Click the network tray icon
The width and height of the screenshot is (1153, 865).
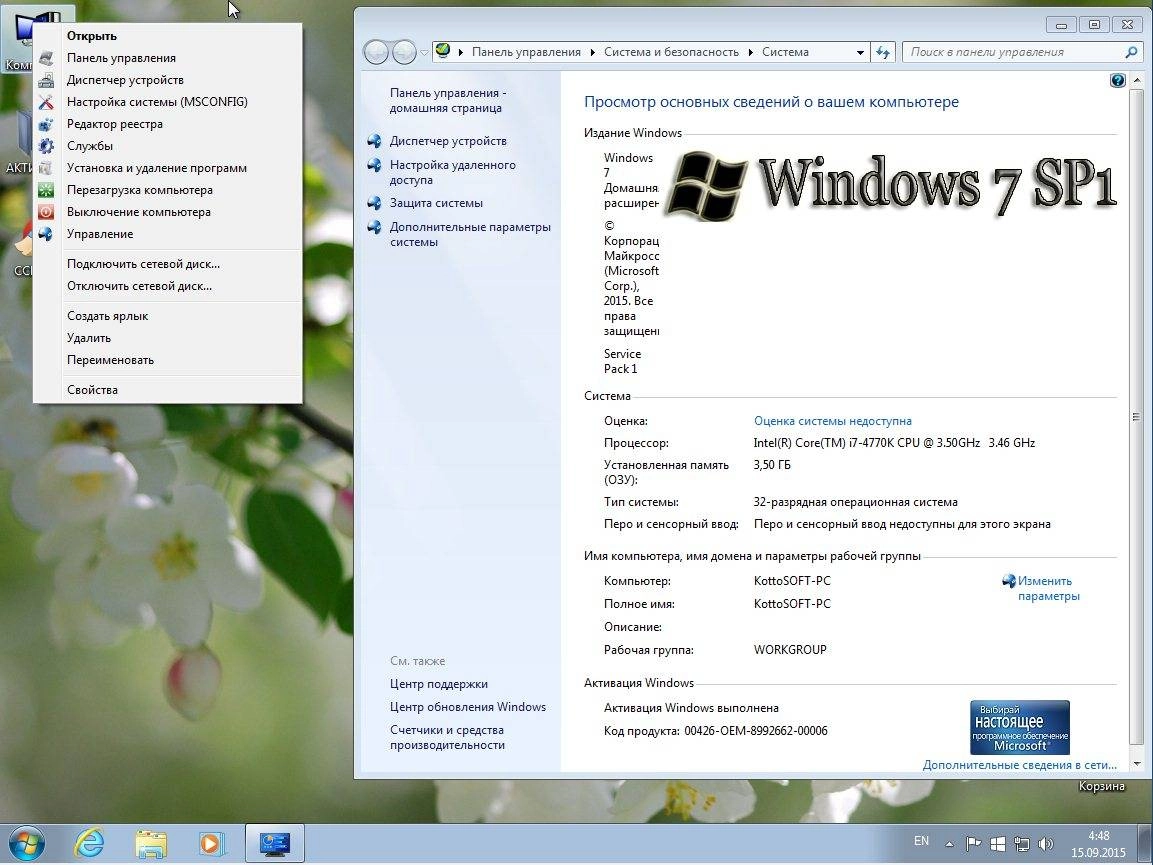click(x=1021, y=844)
